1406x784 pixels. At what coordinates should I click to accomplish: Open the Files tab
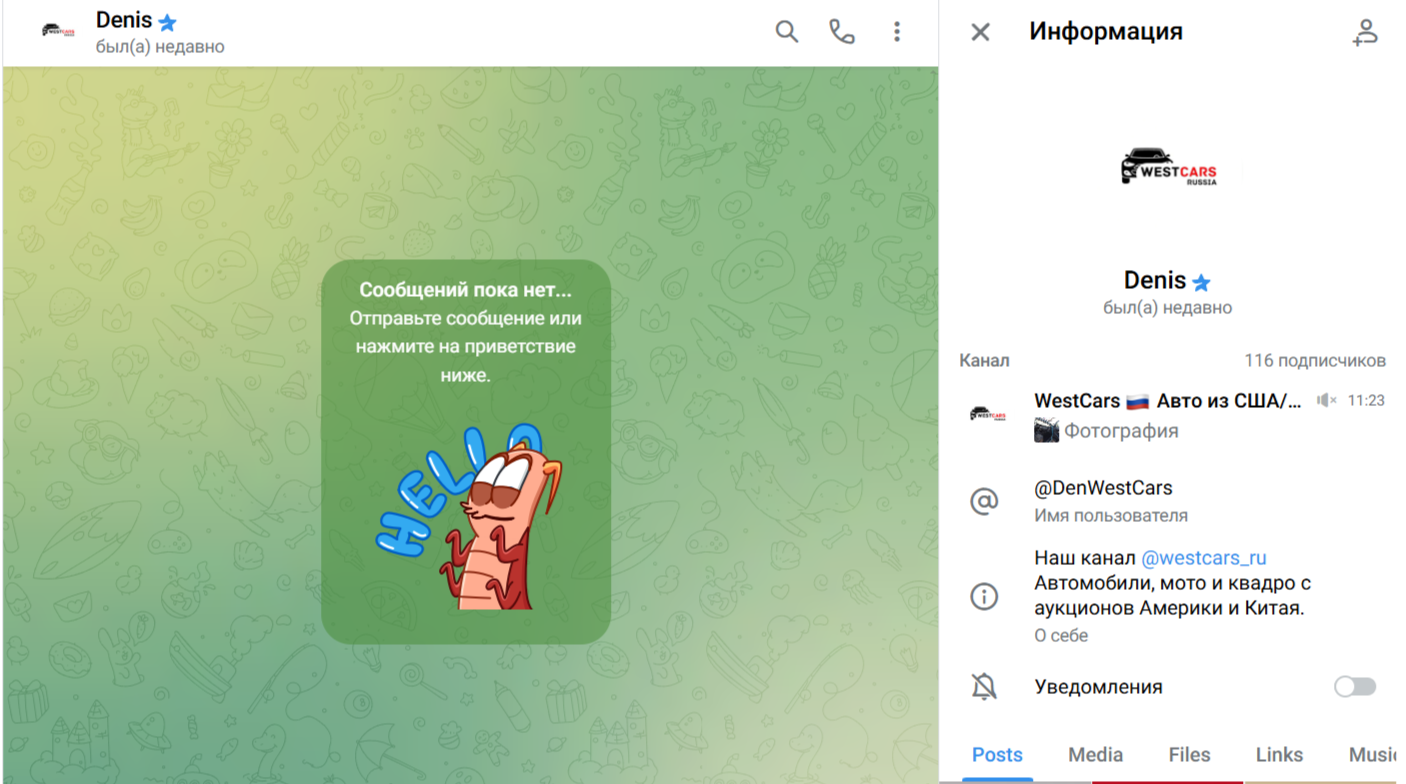1189,755
